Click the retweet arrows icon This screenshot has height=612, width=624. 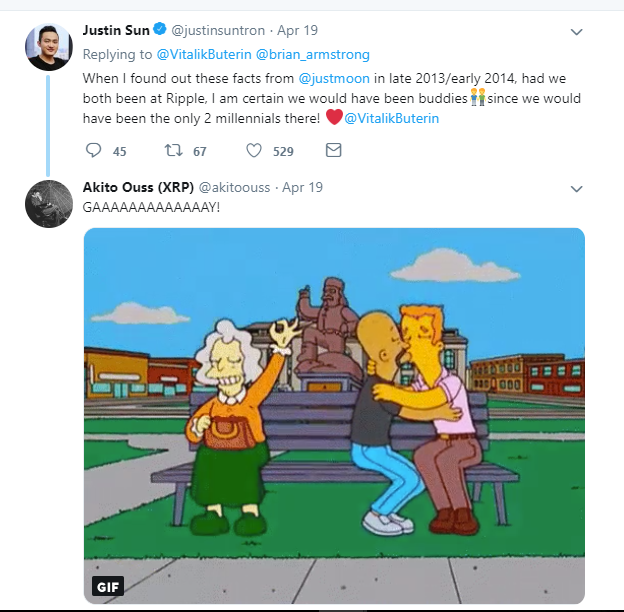tap(173, 151)
